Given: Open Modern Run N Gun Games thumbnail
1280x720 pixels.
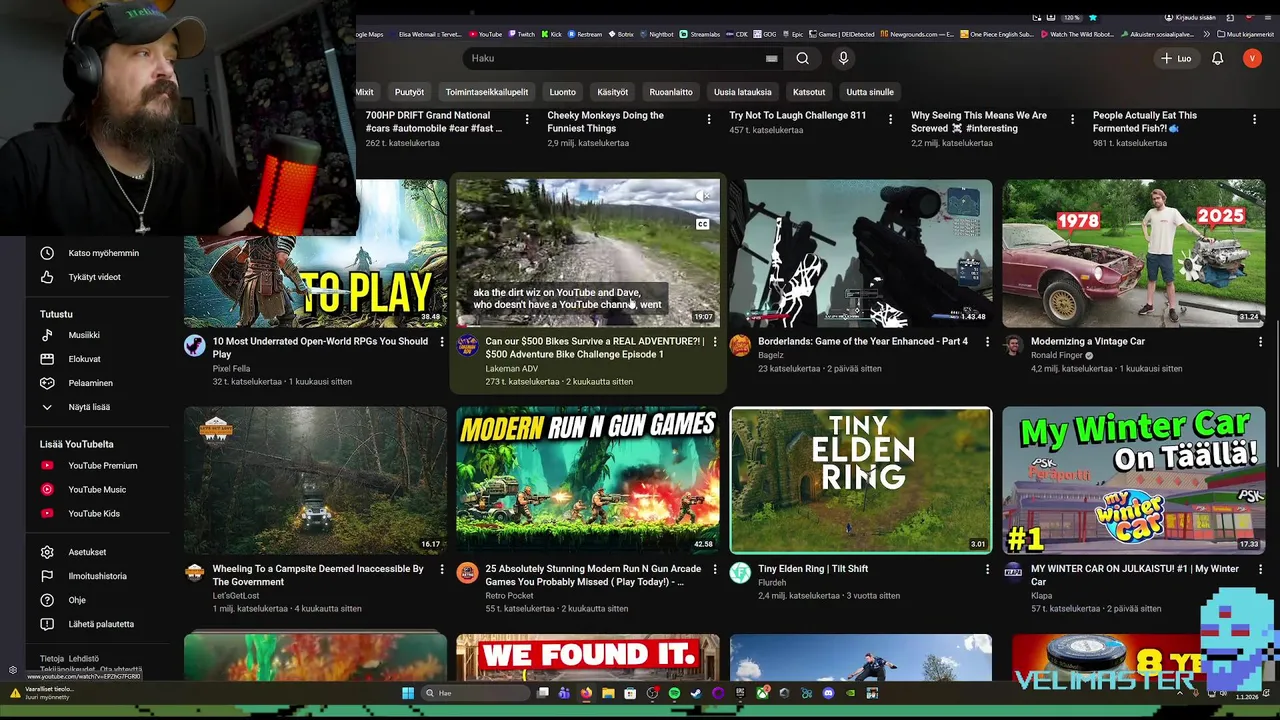Looking at the screenshot, I should point(588,480).
